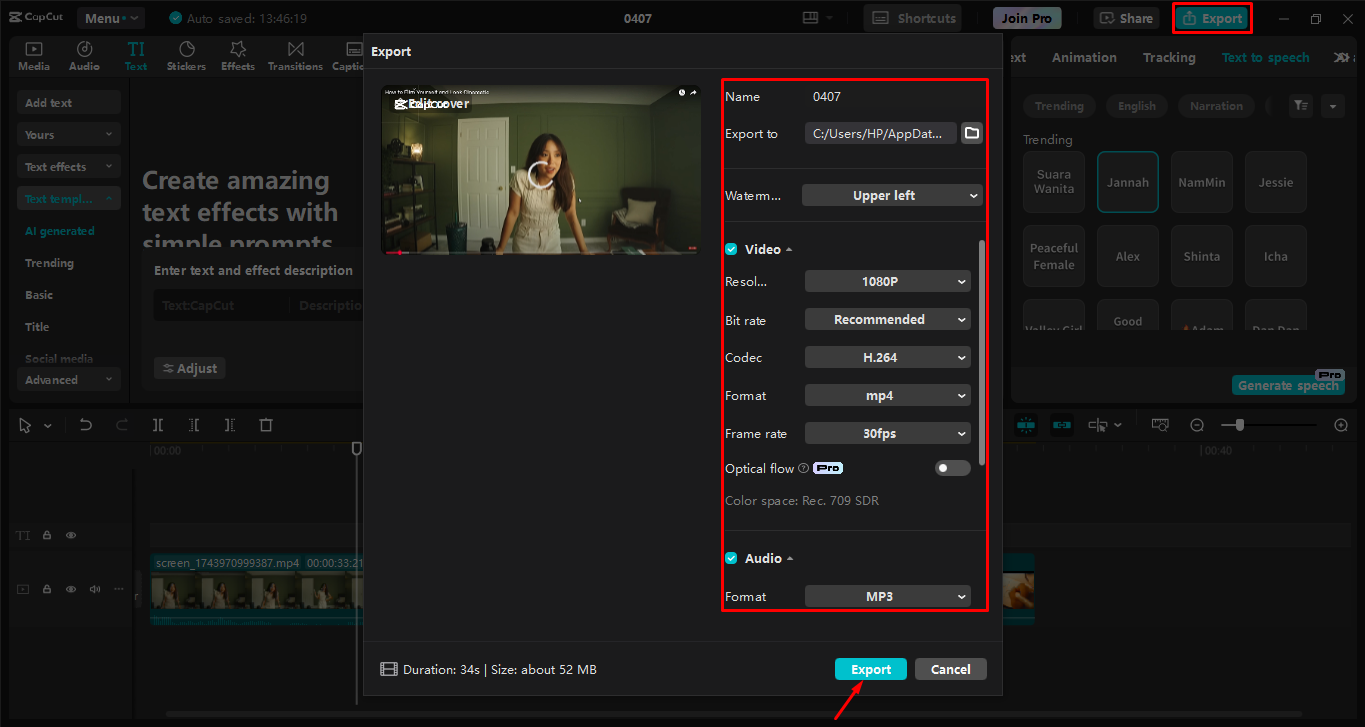Open the video Format mp4 dropdown
Screen dimensions: 1365x727
(888, 396)
